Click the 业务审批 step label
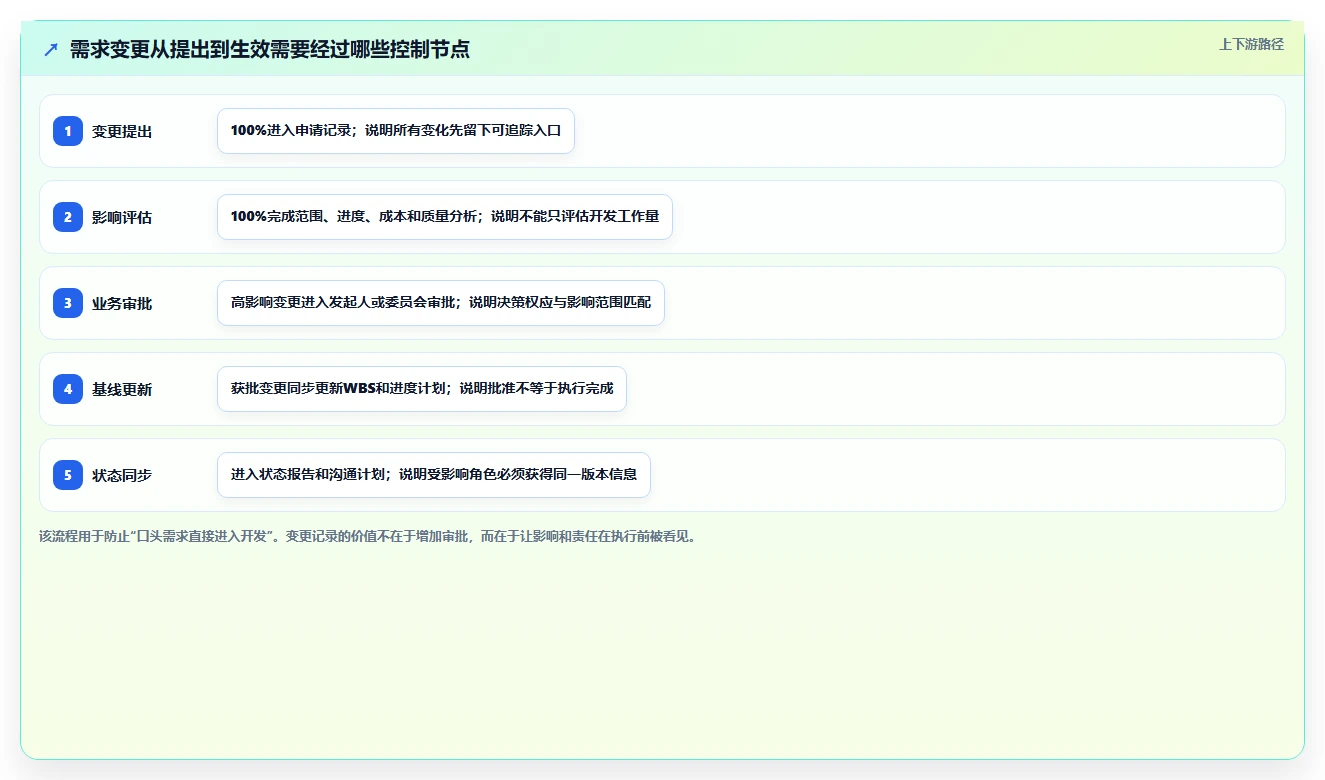 [122, 303]
